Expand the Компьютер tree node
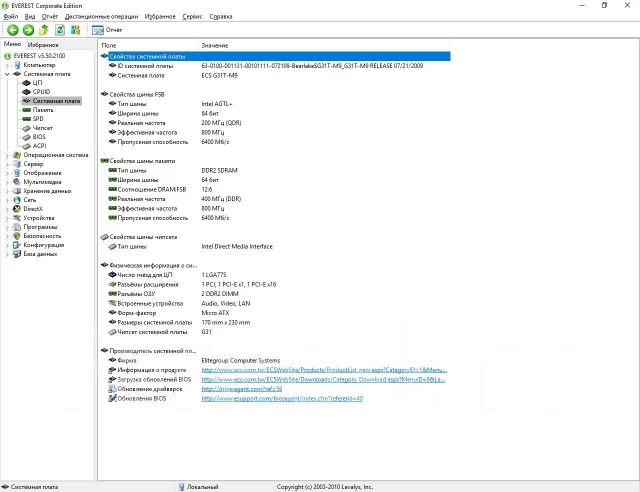 (x=7, y=65)
